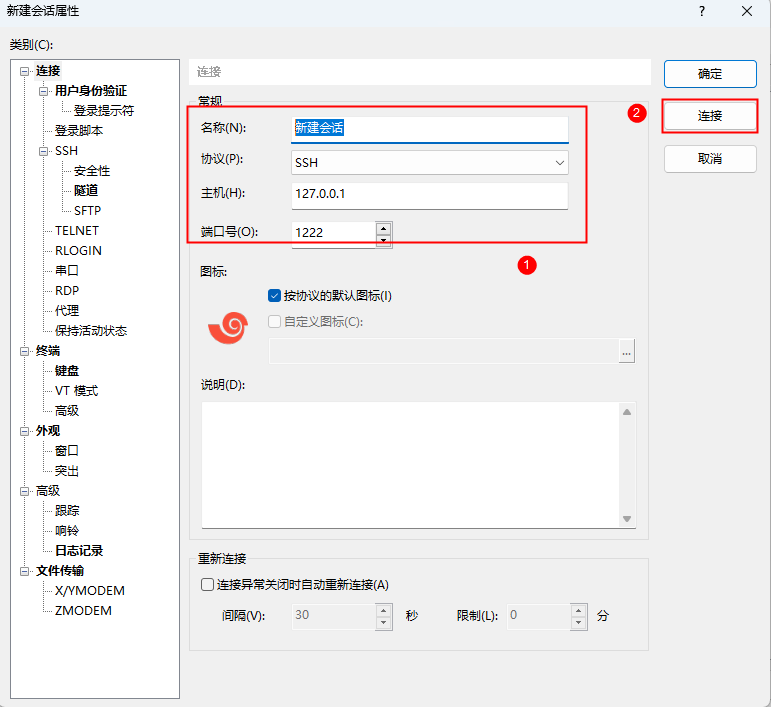Click the 限制 minutes field
Viewport: 771px width, 707px height.
click(x=538, y=617)
